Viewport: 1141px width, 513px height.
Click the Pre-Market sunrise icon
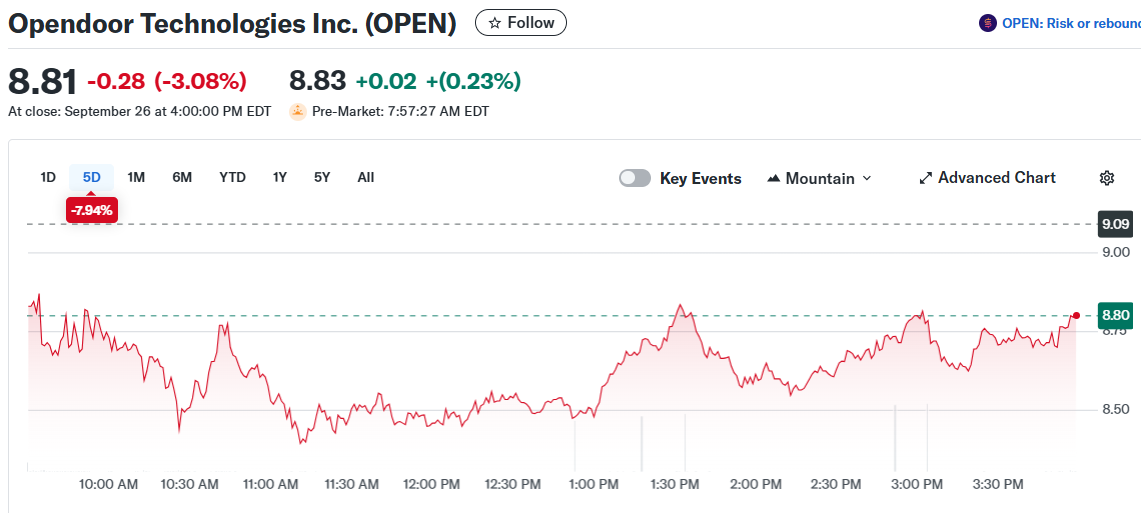(x=298, y=112)
